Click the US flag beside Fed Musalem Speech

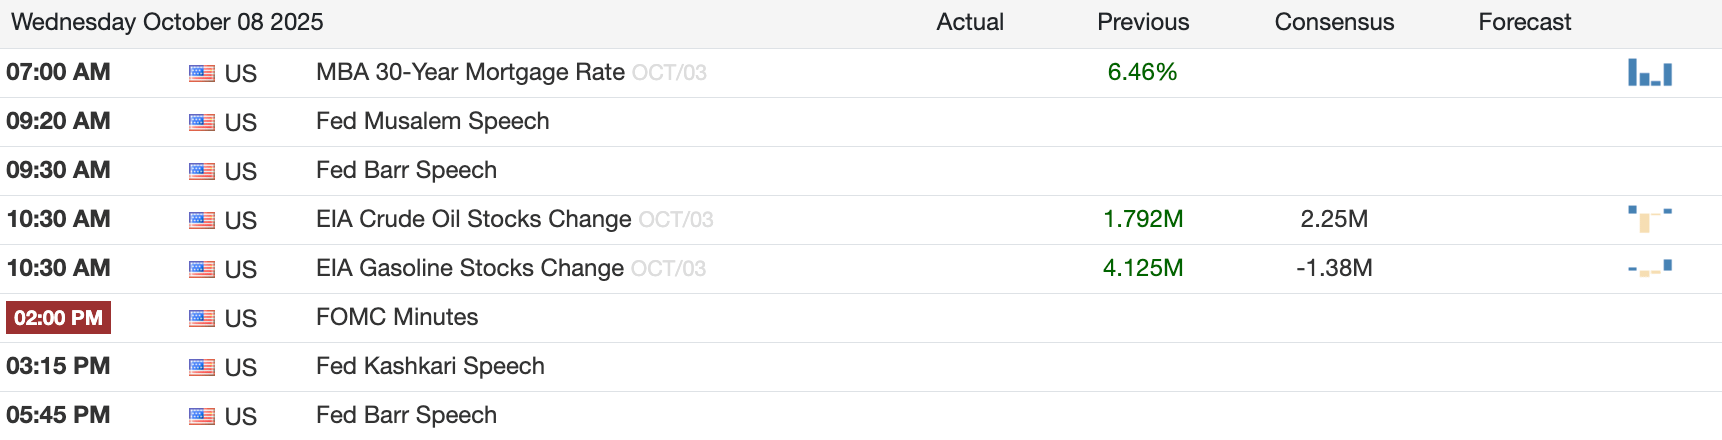(x=202, y=122)
